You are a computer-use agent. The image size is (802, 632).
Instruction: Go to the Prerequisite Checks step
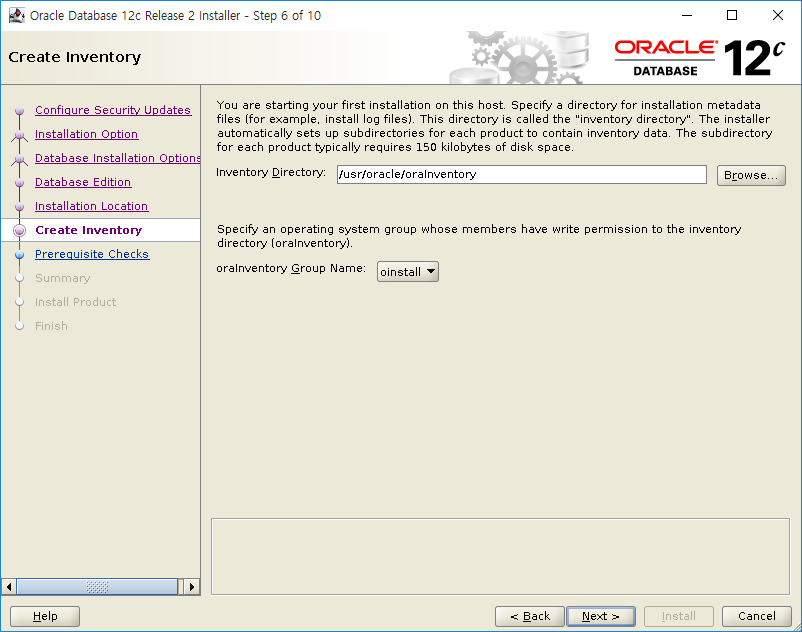pos(92,254)
